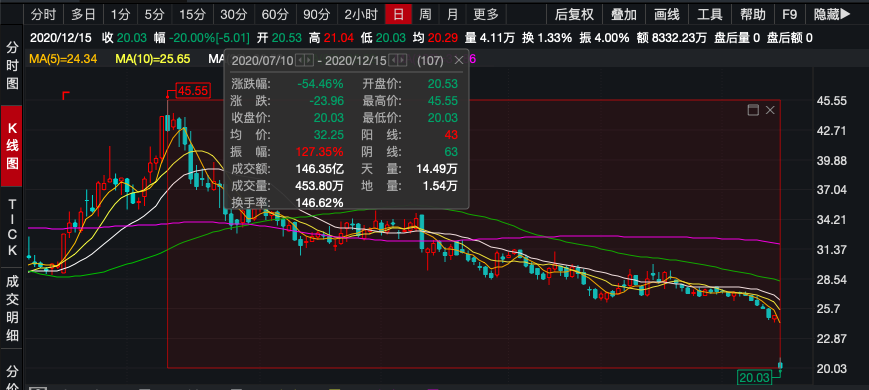The height and width of the screenshot is (390, 869).
Task: Select the 周 weekly period tab
Action: [x=425, y=14]
